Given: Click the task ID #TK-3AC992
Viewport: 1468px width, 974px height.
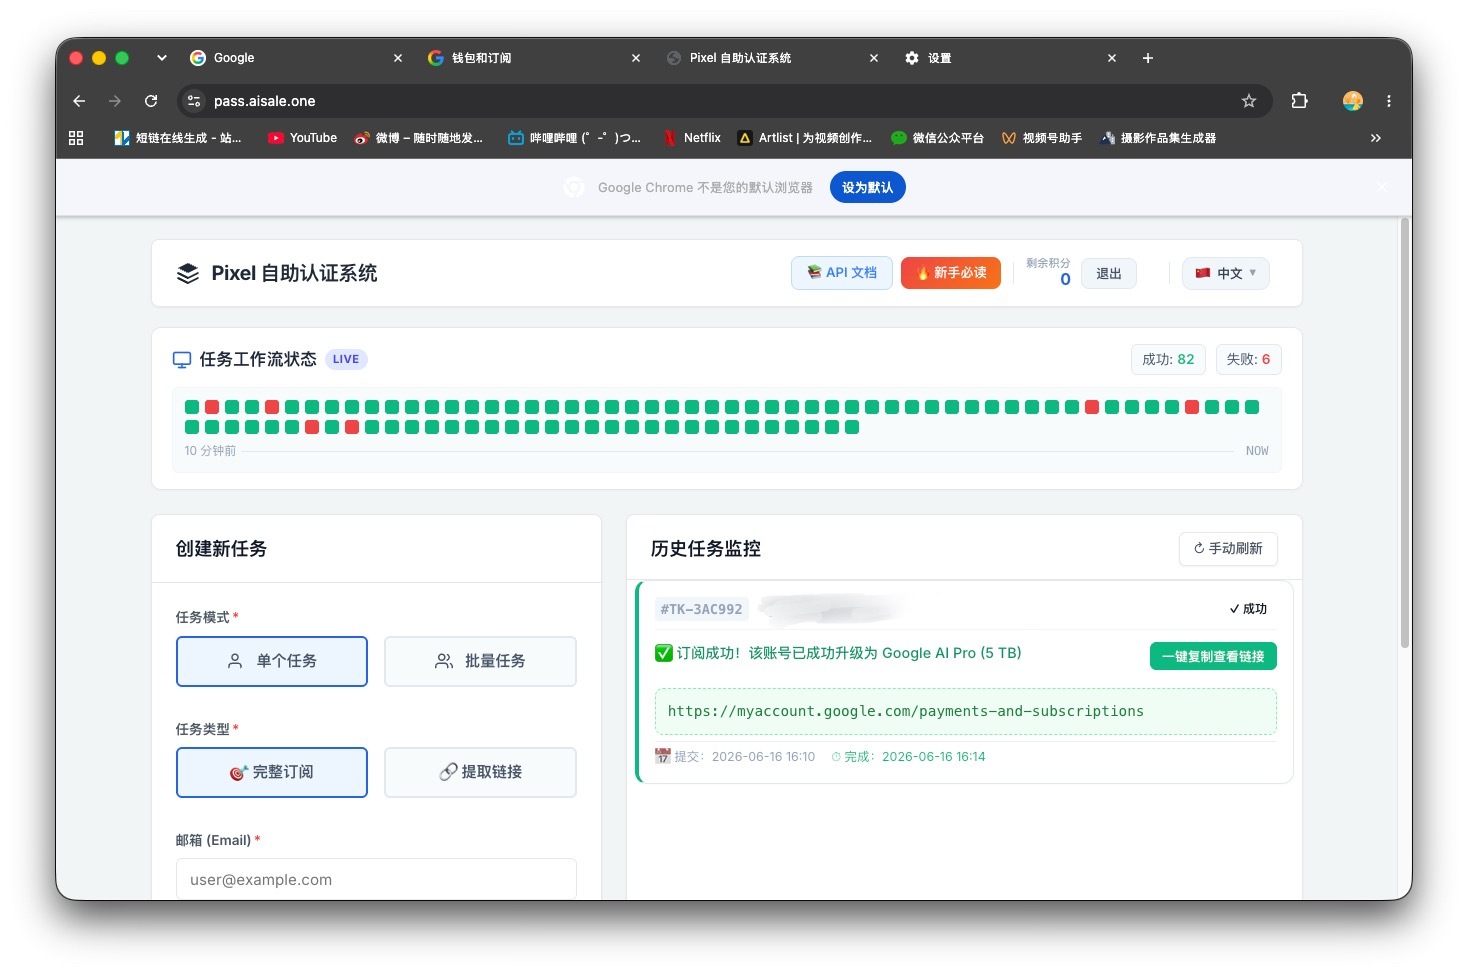Looking at the screenshot, I should click(x=701, y=609).
